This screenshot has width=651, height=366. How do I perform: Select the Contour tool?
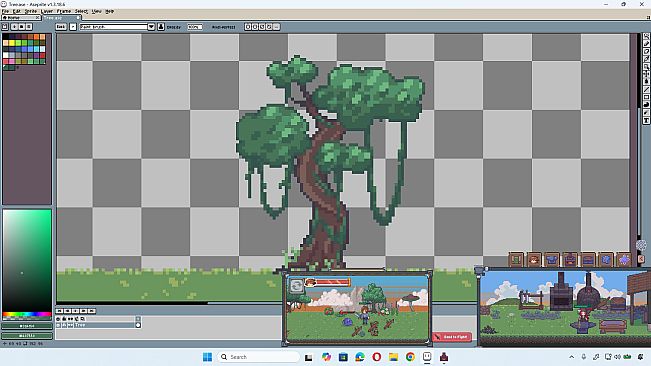point(646,105)
